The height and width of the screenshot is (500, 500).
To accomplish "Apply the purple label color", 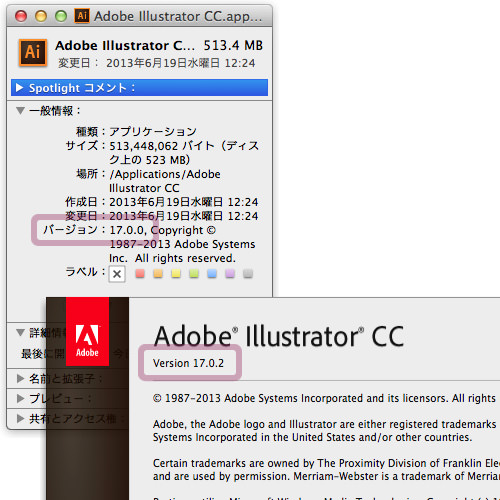I will tap(230, 274).
